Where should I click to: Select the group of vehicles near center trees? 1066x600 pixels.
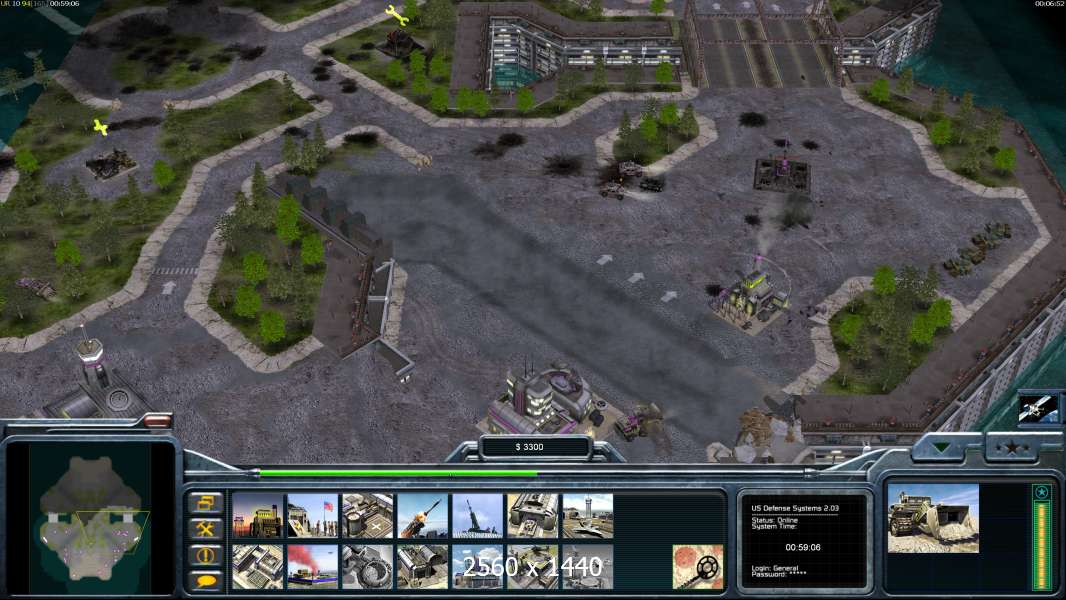click(630, 181)
